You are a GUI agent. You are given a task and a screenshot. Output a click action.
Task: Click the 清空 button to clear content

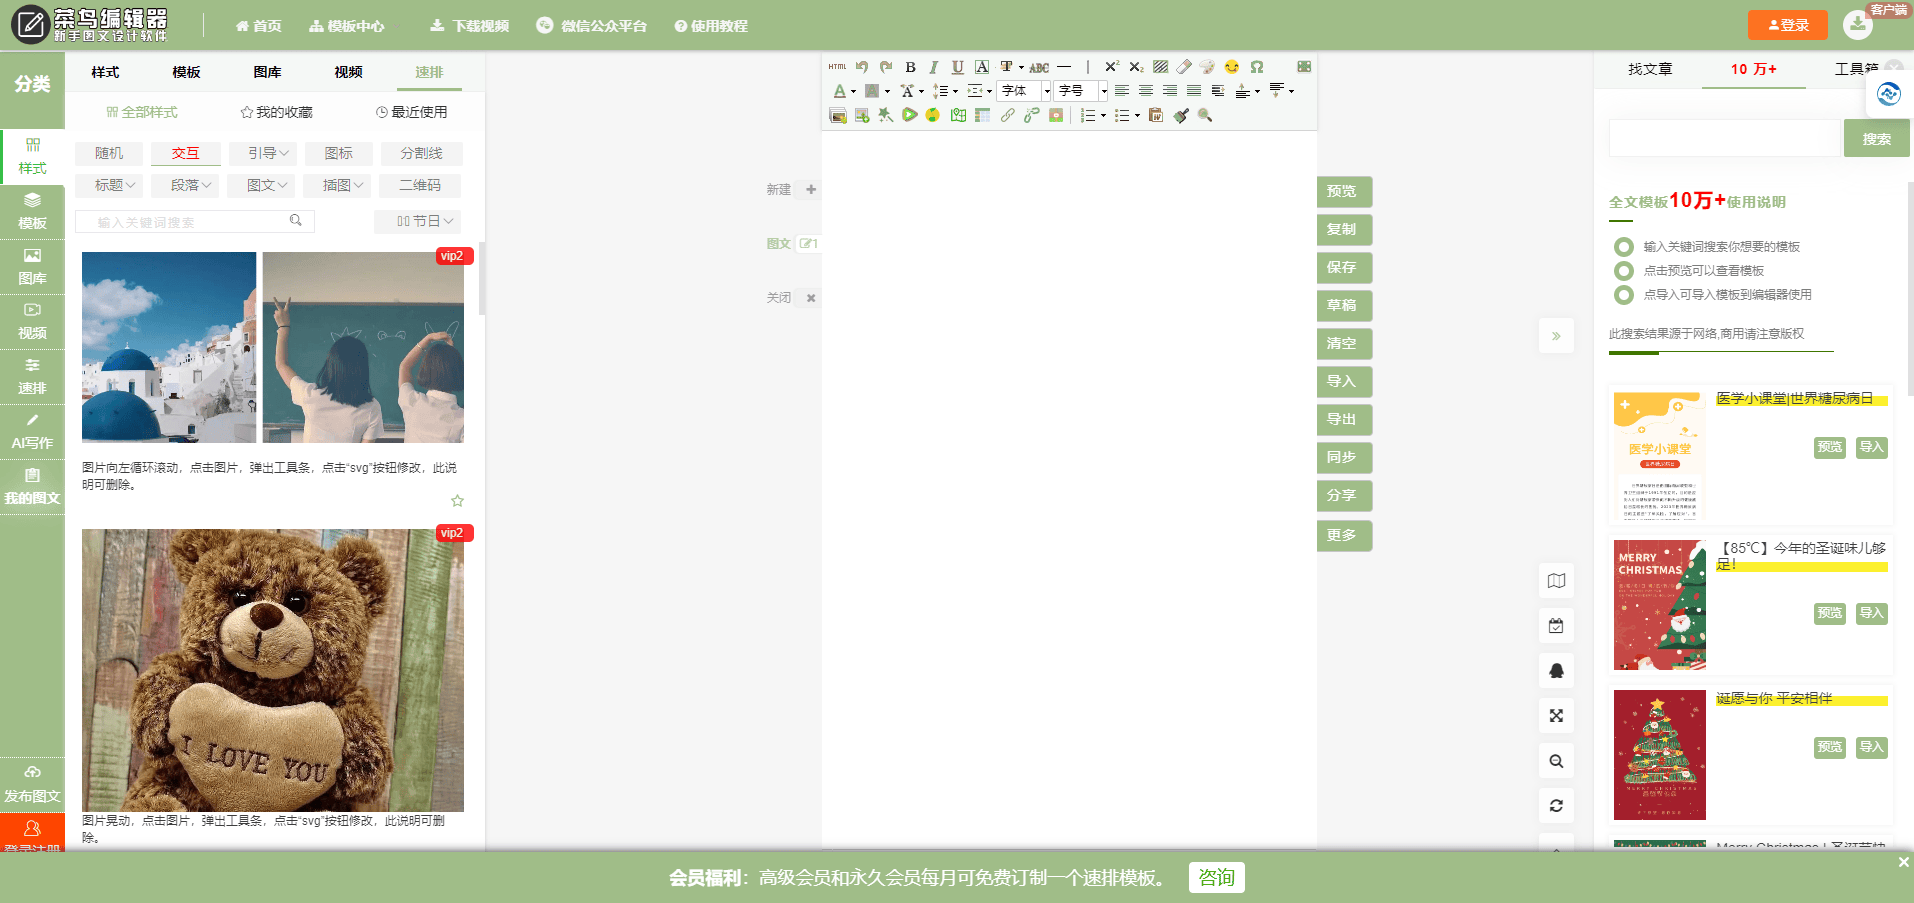point(1343,343)
